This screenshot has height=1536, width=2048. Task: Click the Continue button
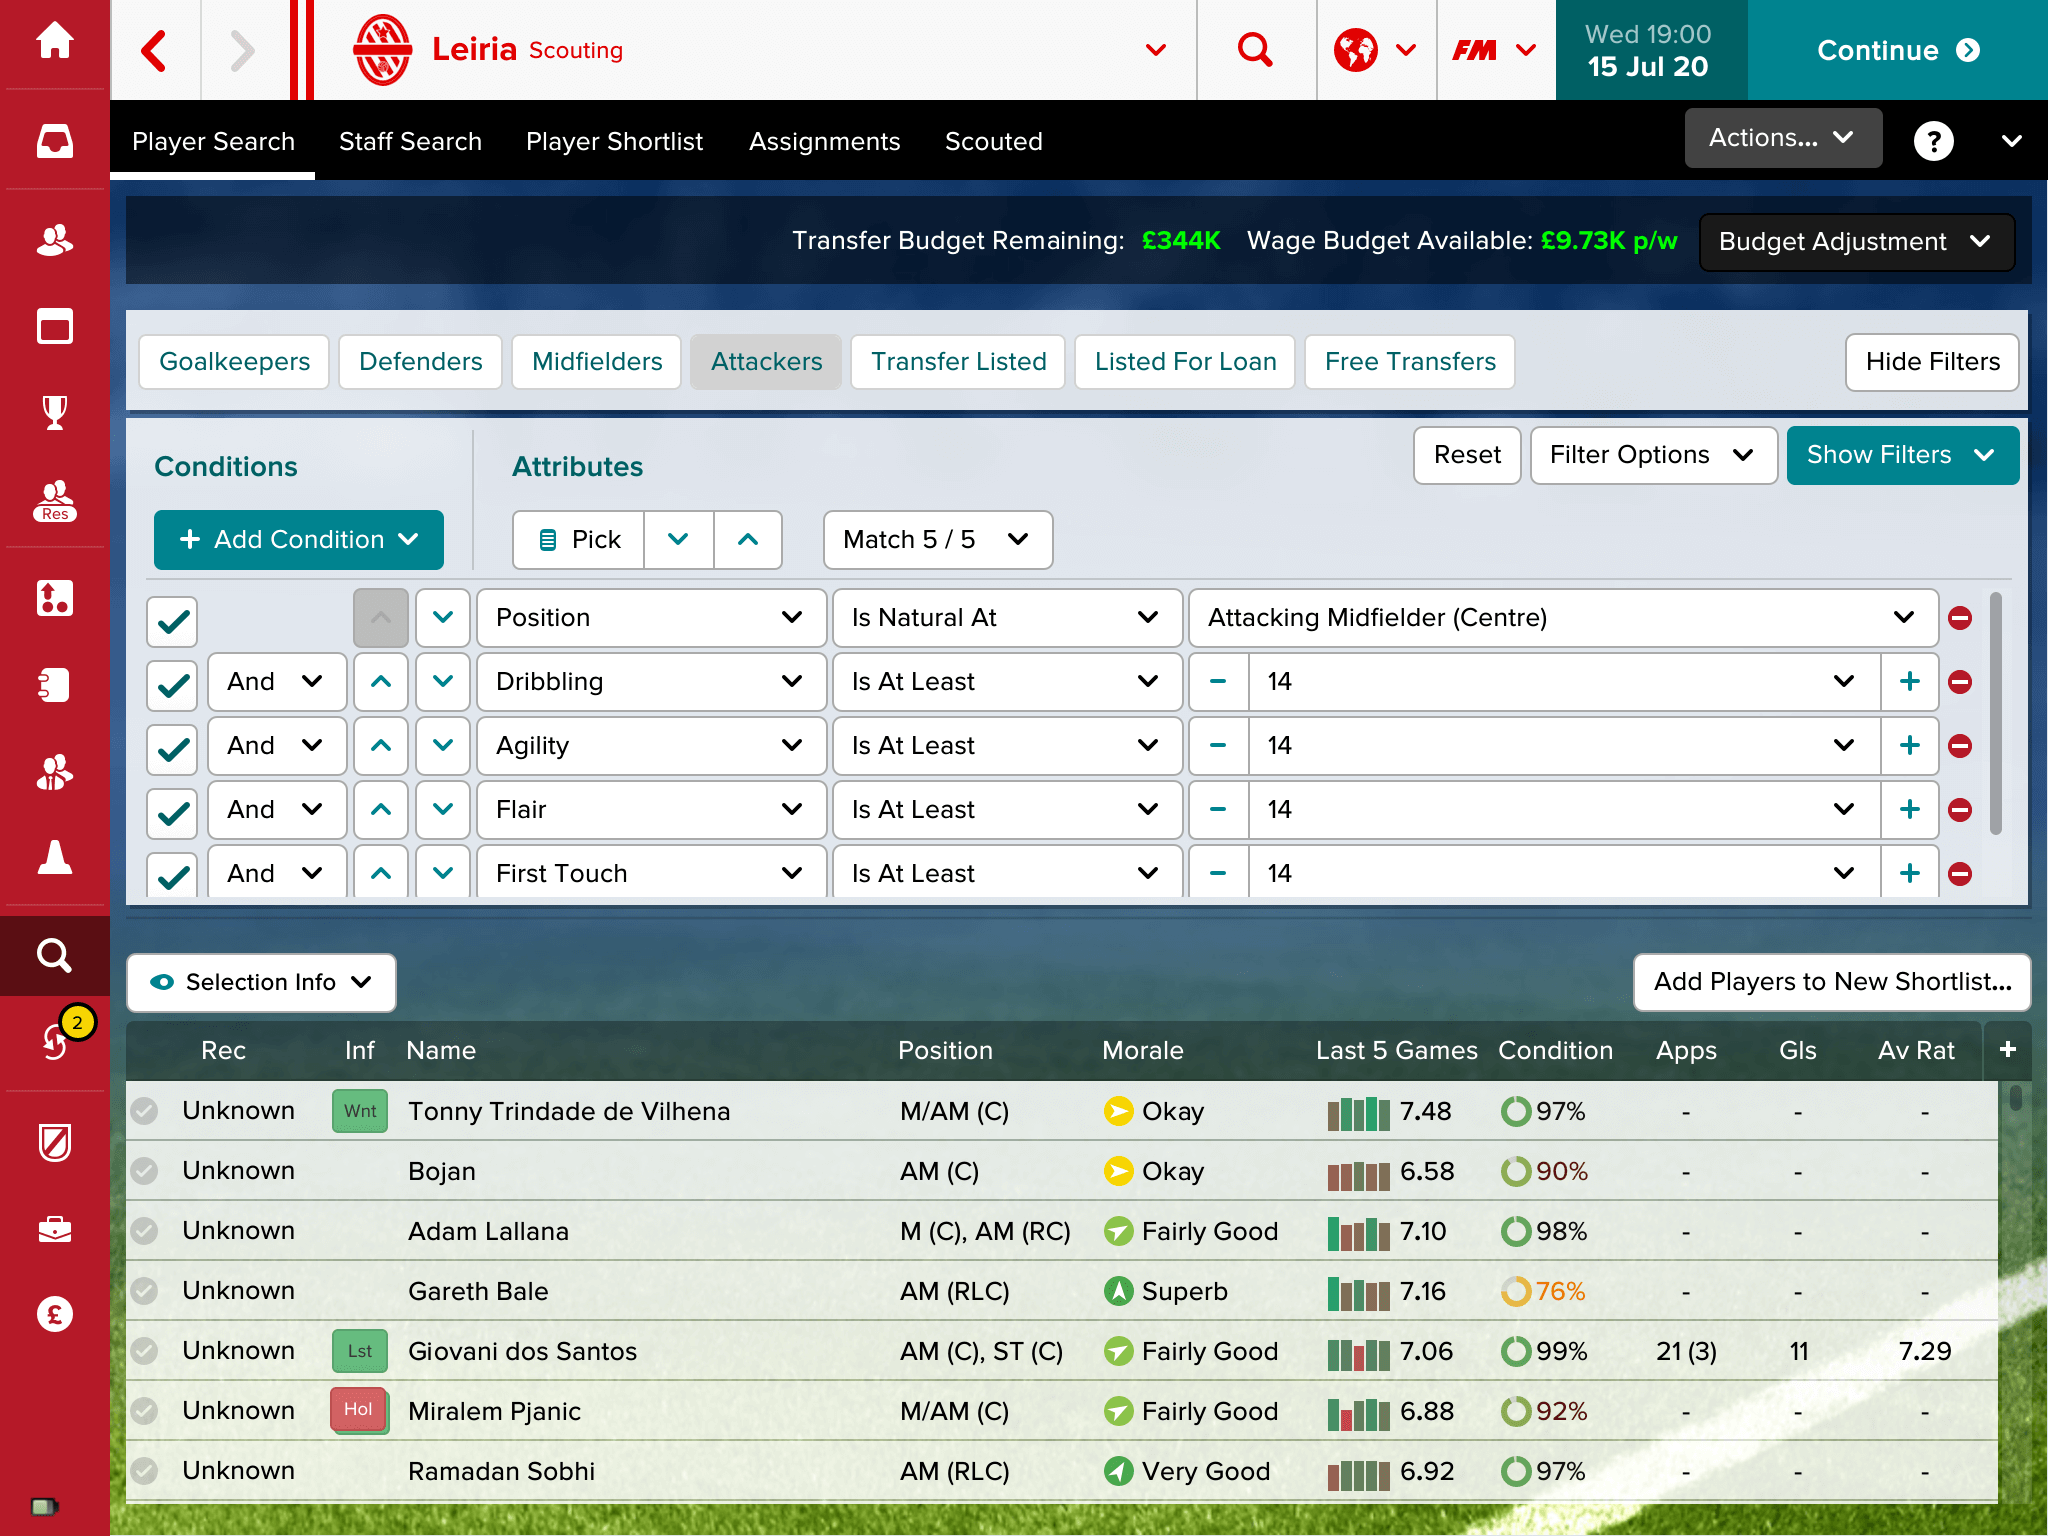point(1897,50)
